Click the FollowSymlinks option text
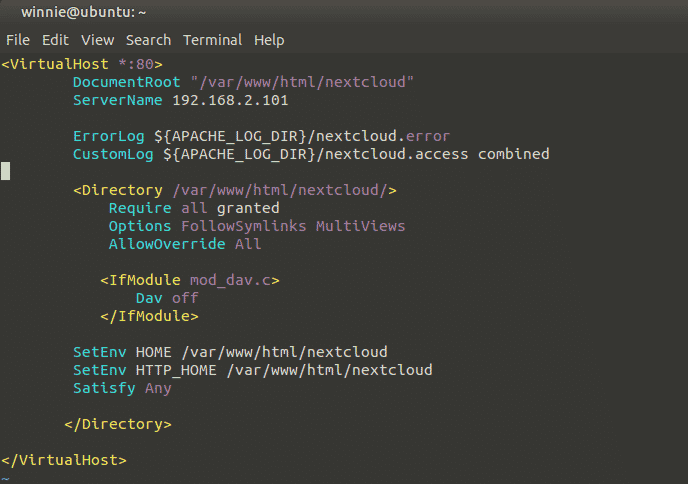688x484 pixels. (244, 226)
